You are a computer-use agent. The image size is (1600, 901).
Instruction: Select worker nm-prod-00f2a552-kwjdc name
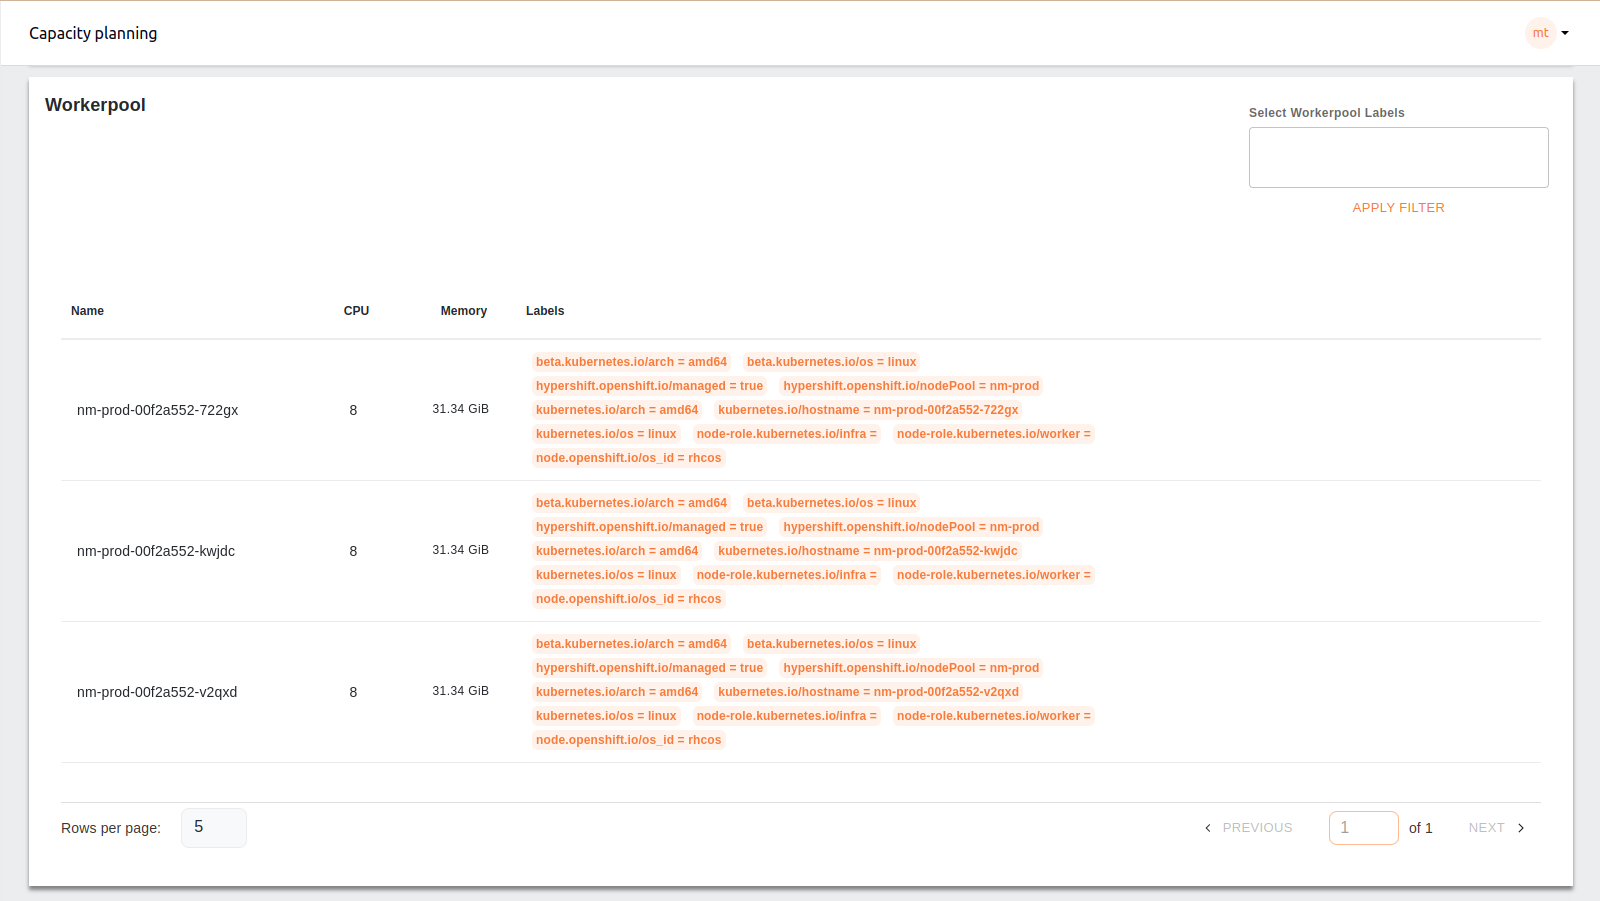pos(156,551)
